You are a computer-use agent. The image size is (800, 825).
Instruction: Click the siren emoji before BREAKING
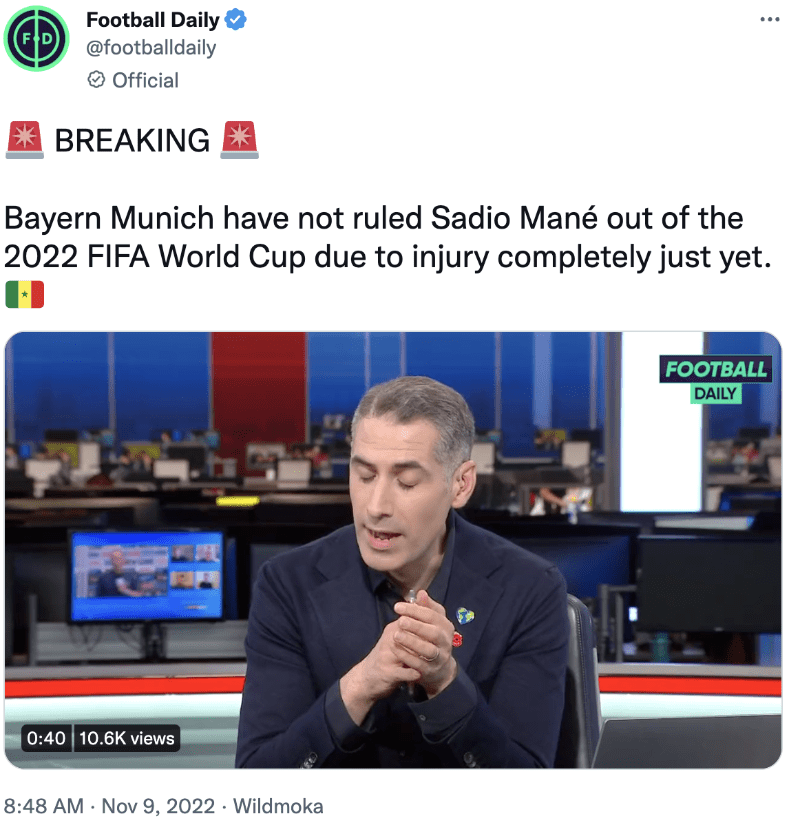(24, 140)
